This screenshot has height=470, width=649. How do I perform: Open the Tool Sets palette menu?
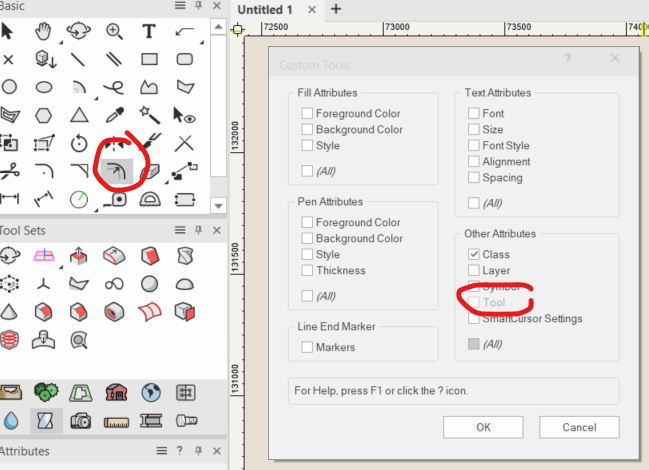pos(179,231)
